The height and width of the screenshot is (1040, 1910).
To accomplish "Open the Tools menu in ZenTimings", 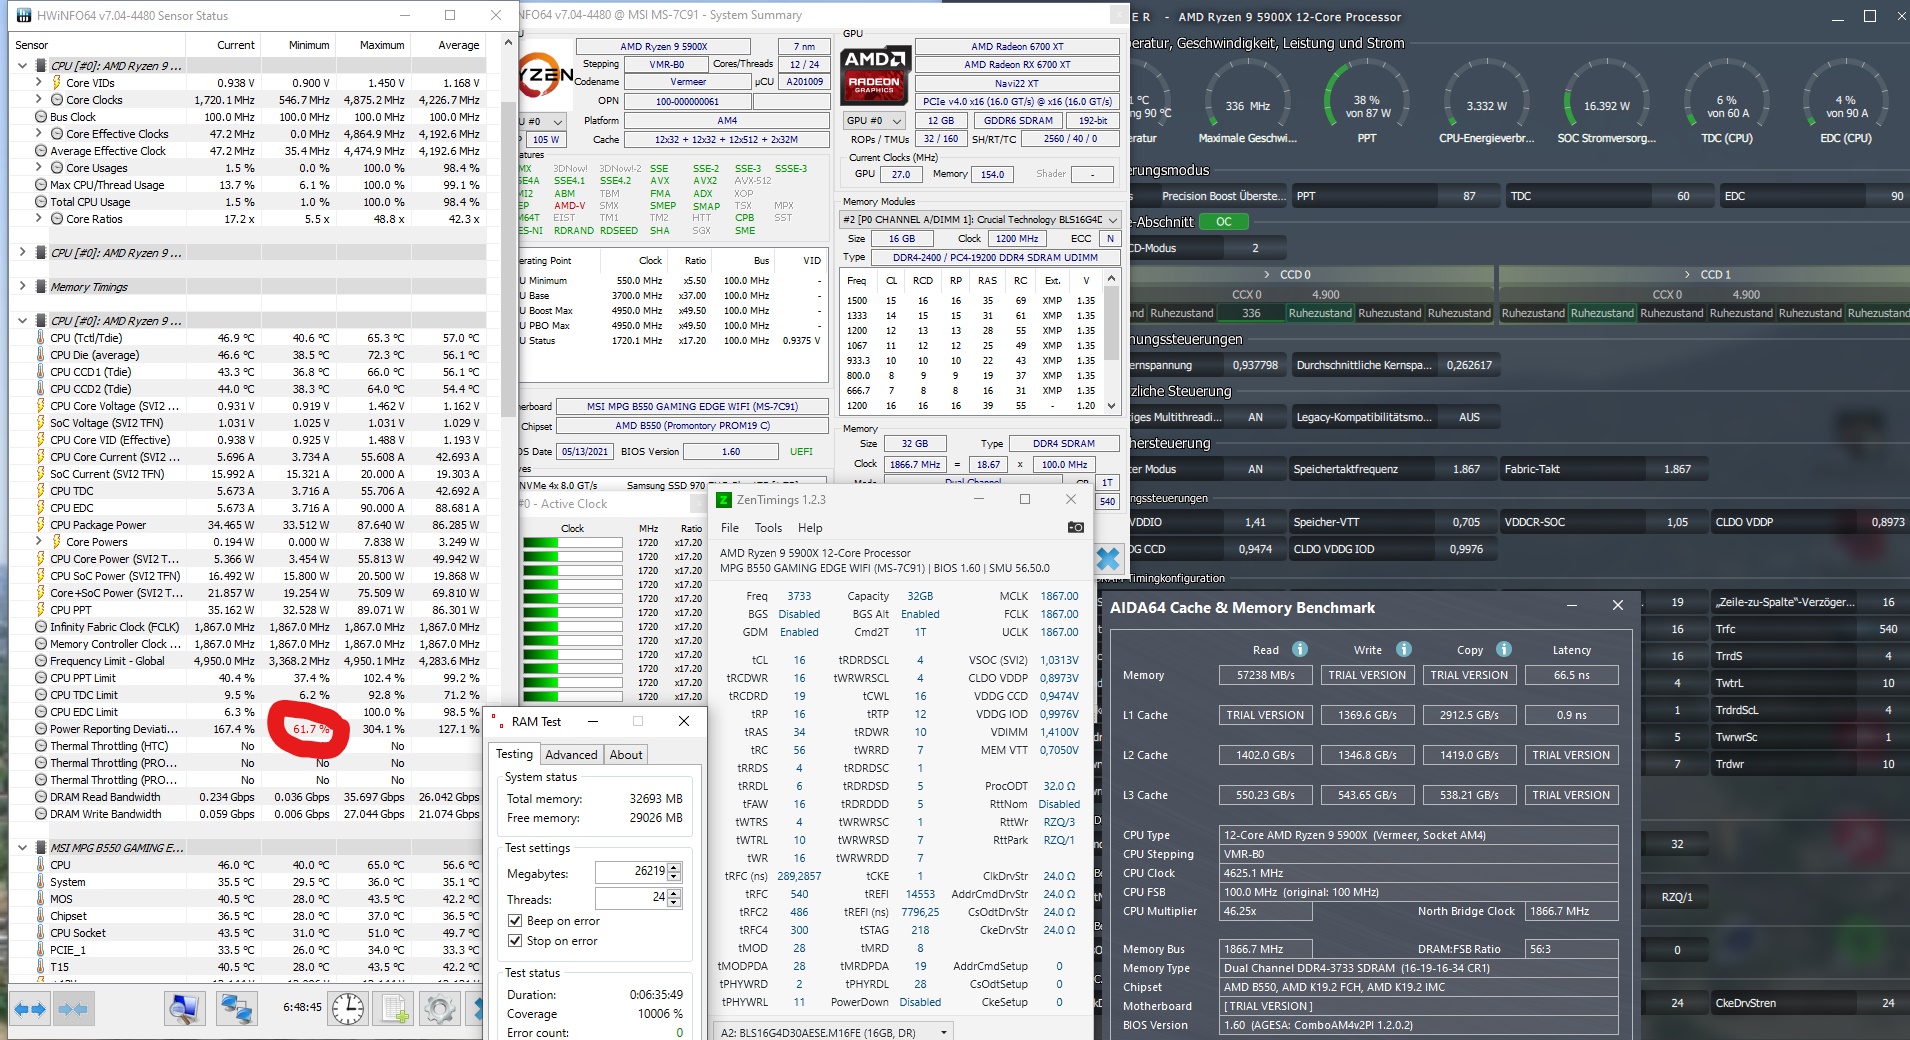I will pos(768,528).
